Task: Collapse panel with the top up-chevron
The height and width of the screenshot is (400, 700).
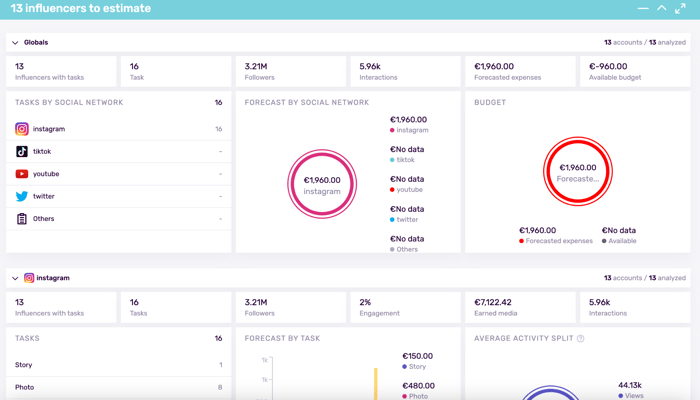Action: click(x=661, y=8)
